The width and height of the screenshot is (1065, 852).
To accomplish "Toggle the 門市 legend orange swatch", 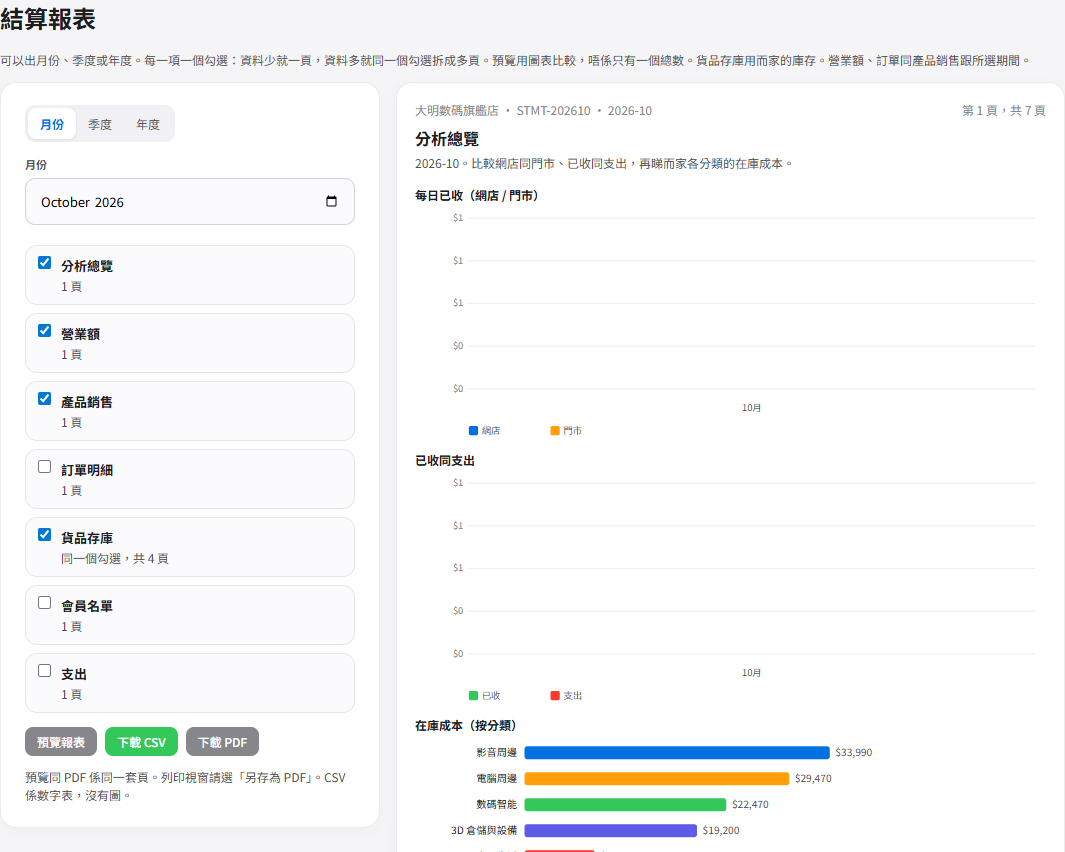I will pos(555,431).
